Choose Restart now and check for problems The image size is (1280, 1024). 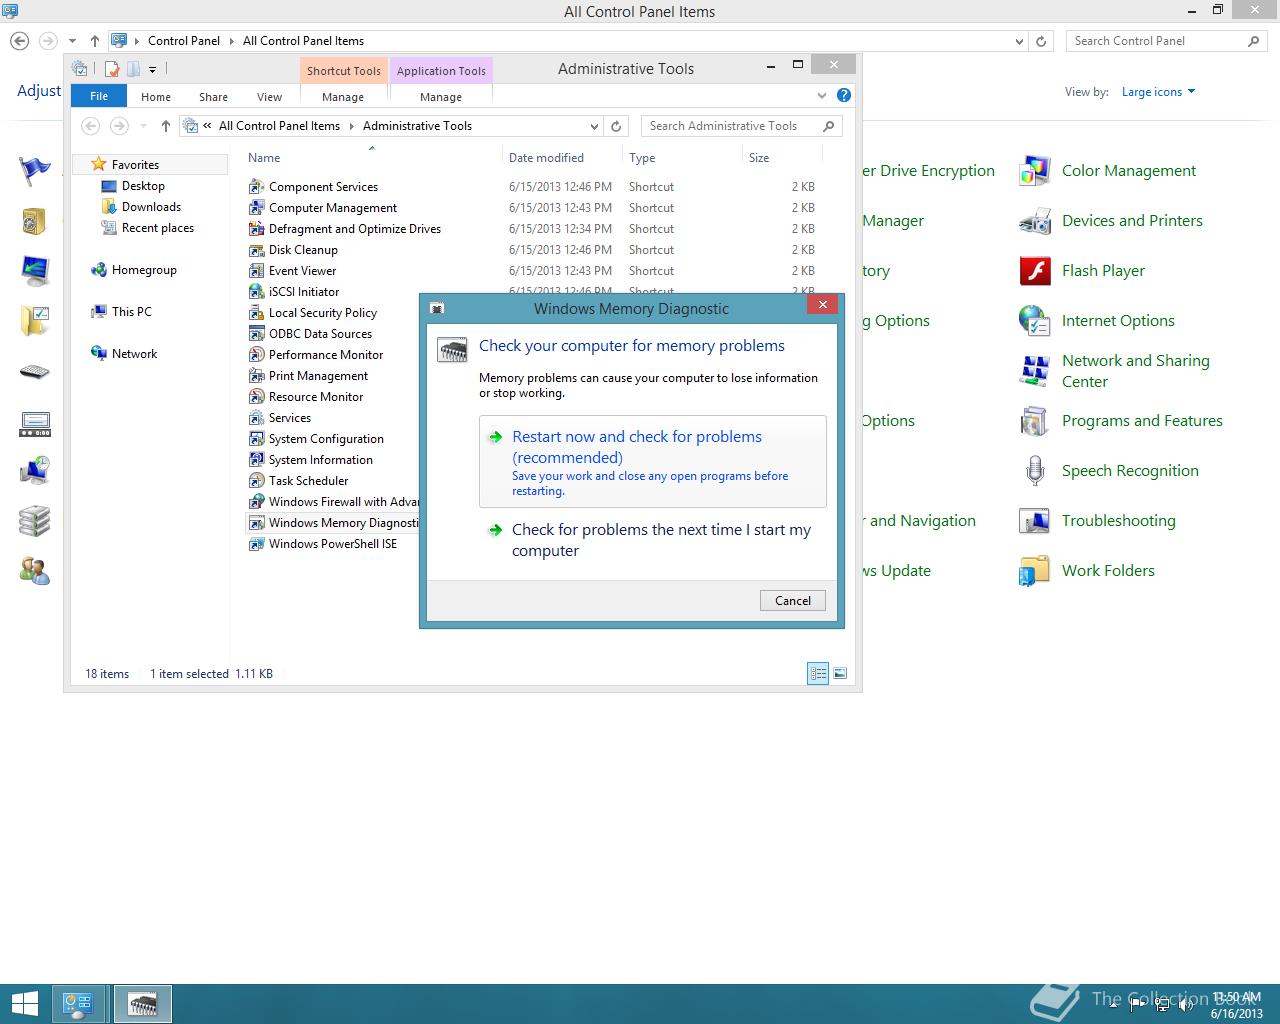(653, 462)
